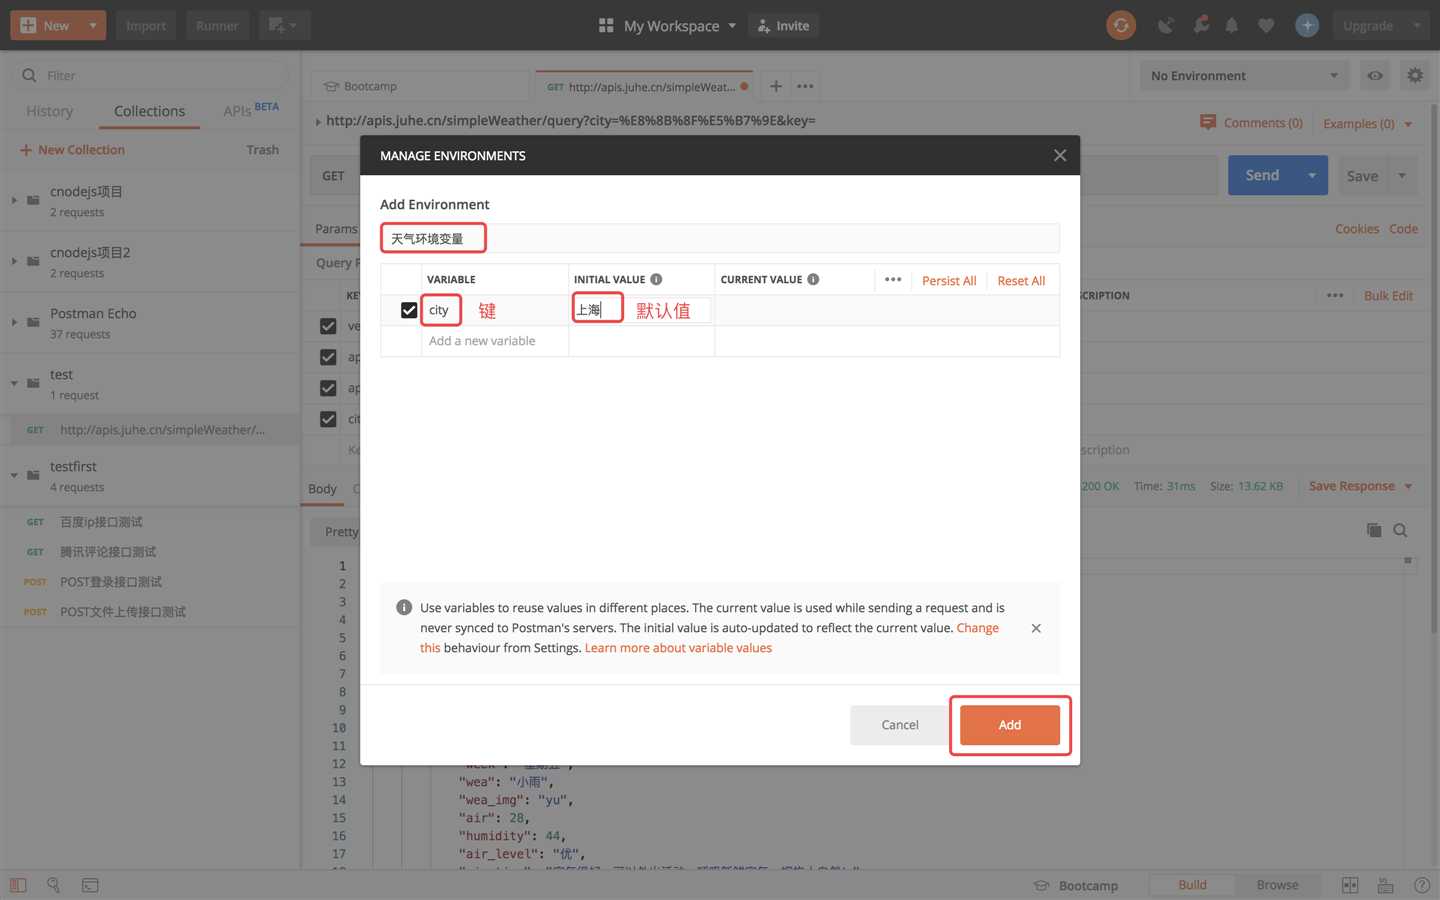
Task: Switch to Browse mode
Action: point(1277,885)
